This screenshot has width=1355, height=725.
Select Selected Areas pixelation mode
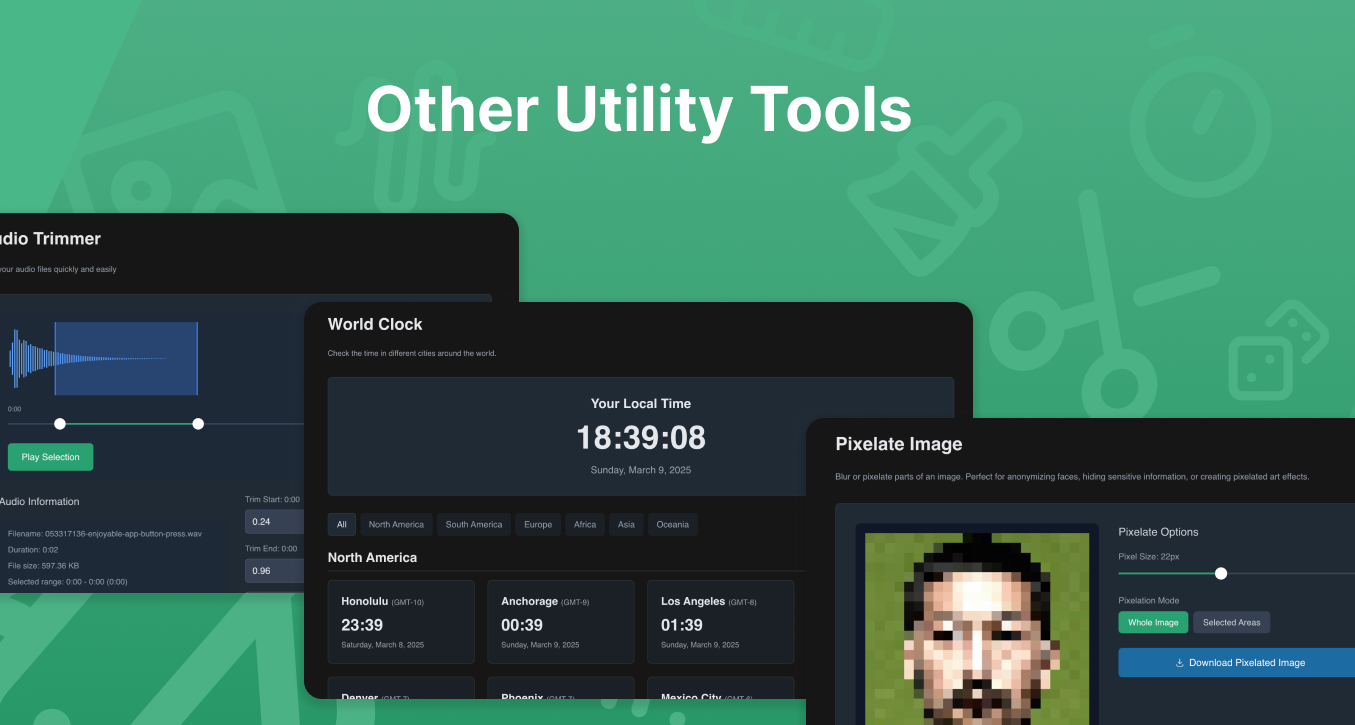point(1231,622)
